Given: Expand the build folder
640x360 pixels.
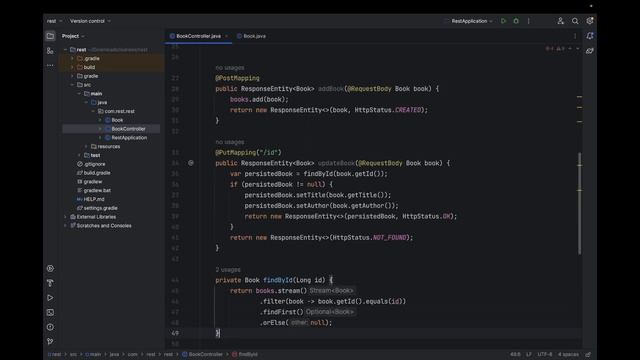Looking at the screenshot, I should (x=73, y=67).
